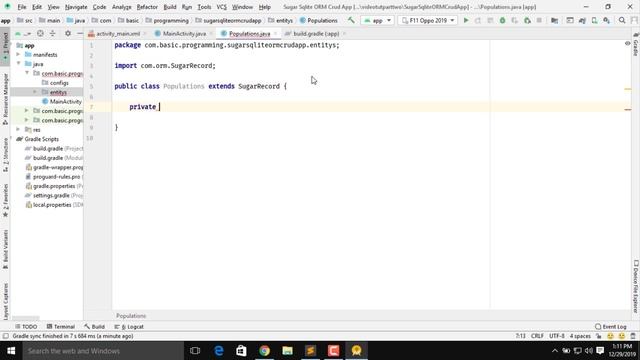Open the app run configuration dropdown
Screen dimensions: 640x360
click(378, 20)
